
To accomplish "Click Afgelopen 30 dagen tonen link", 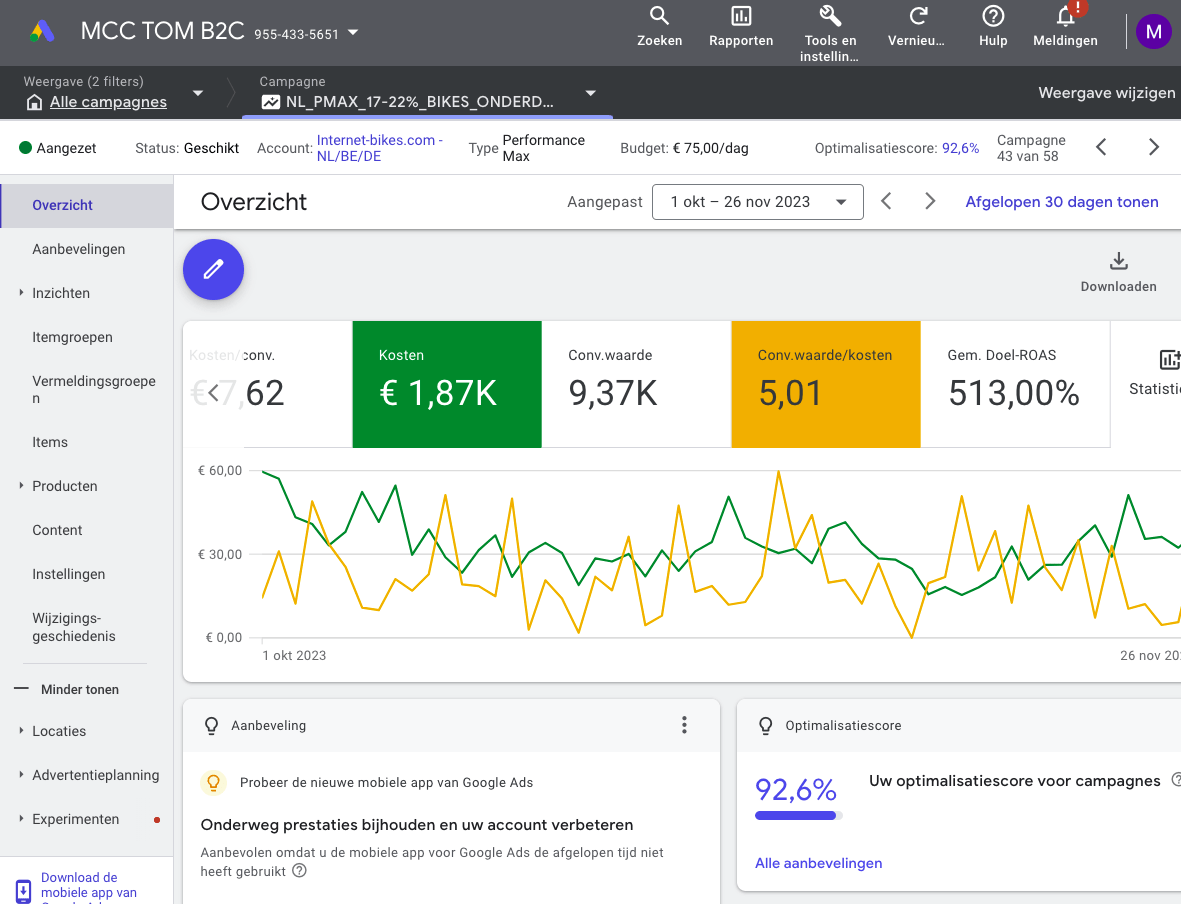I will pos(1061,202).
